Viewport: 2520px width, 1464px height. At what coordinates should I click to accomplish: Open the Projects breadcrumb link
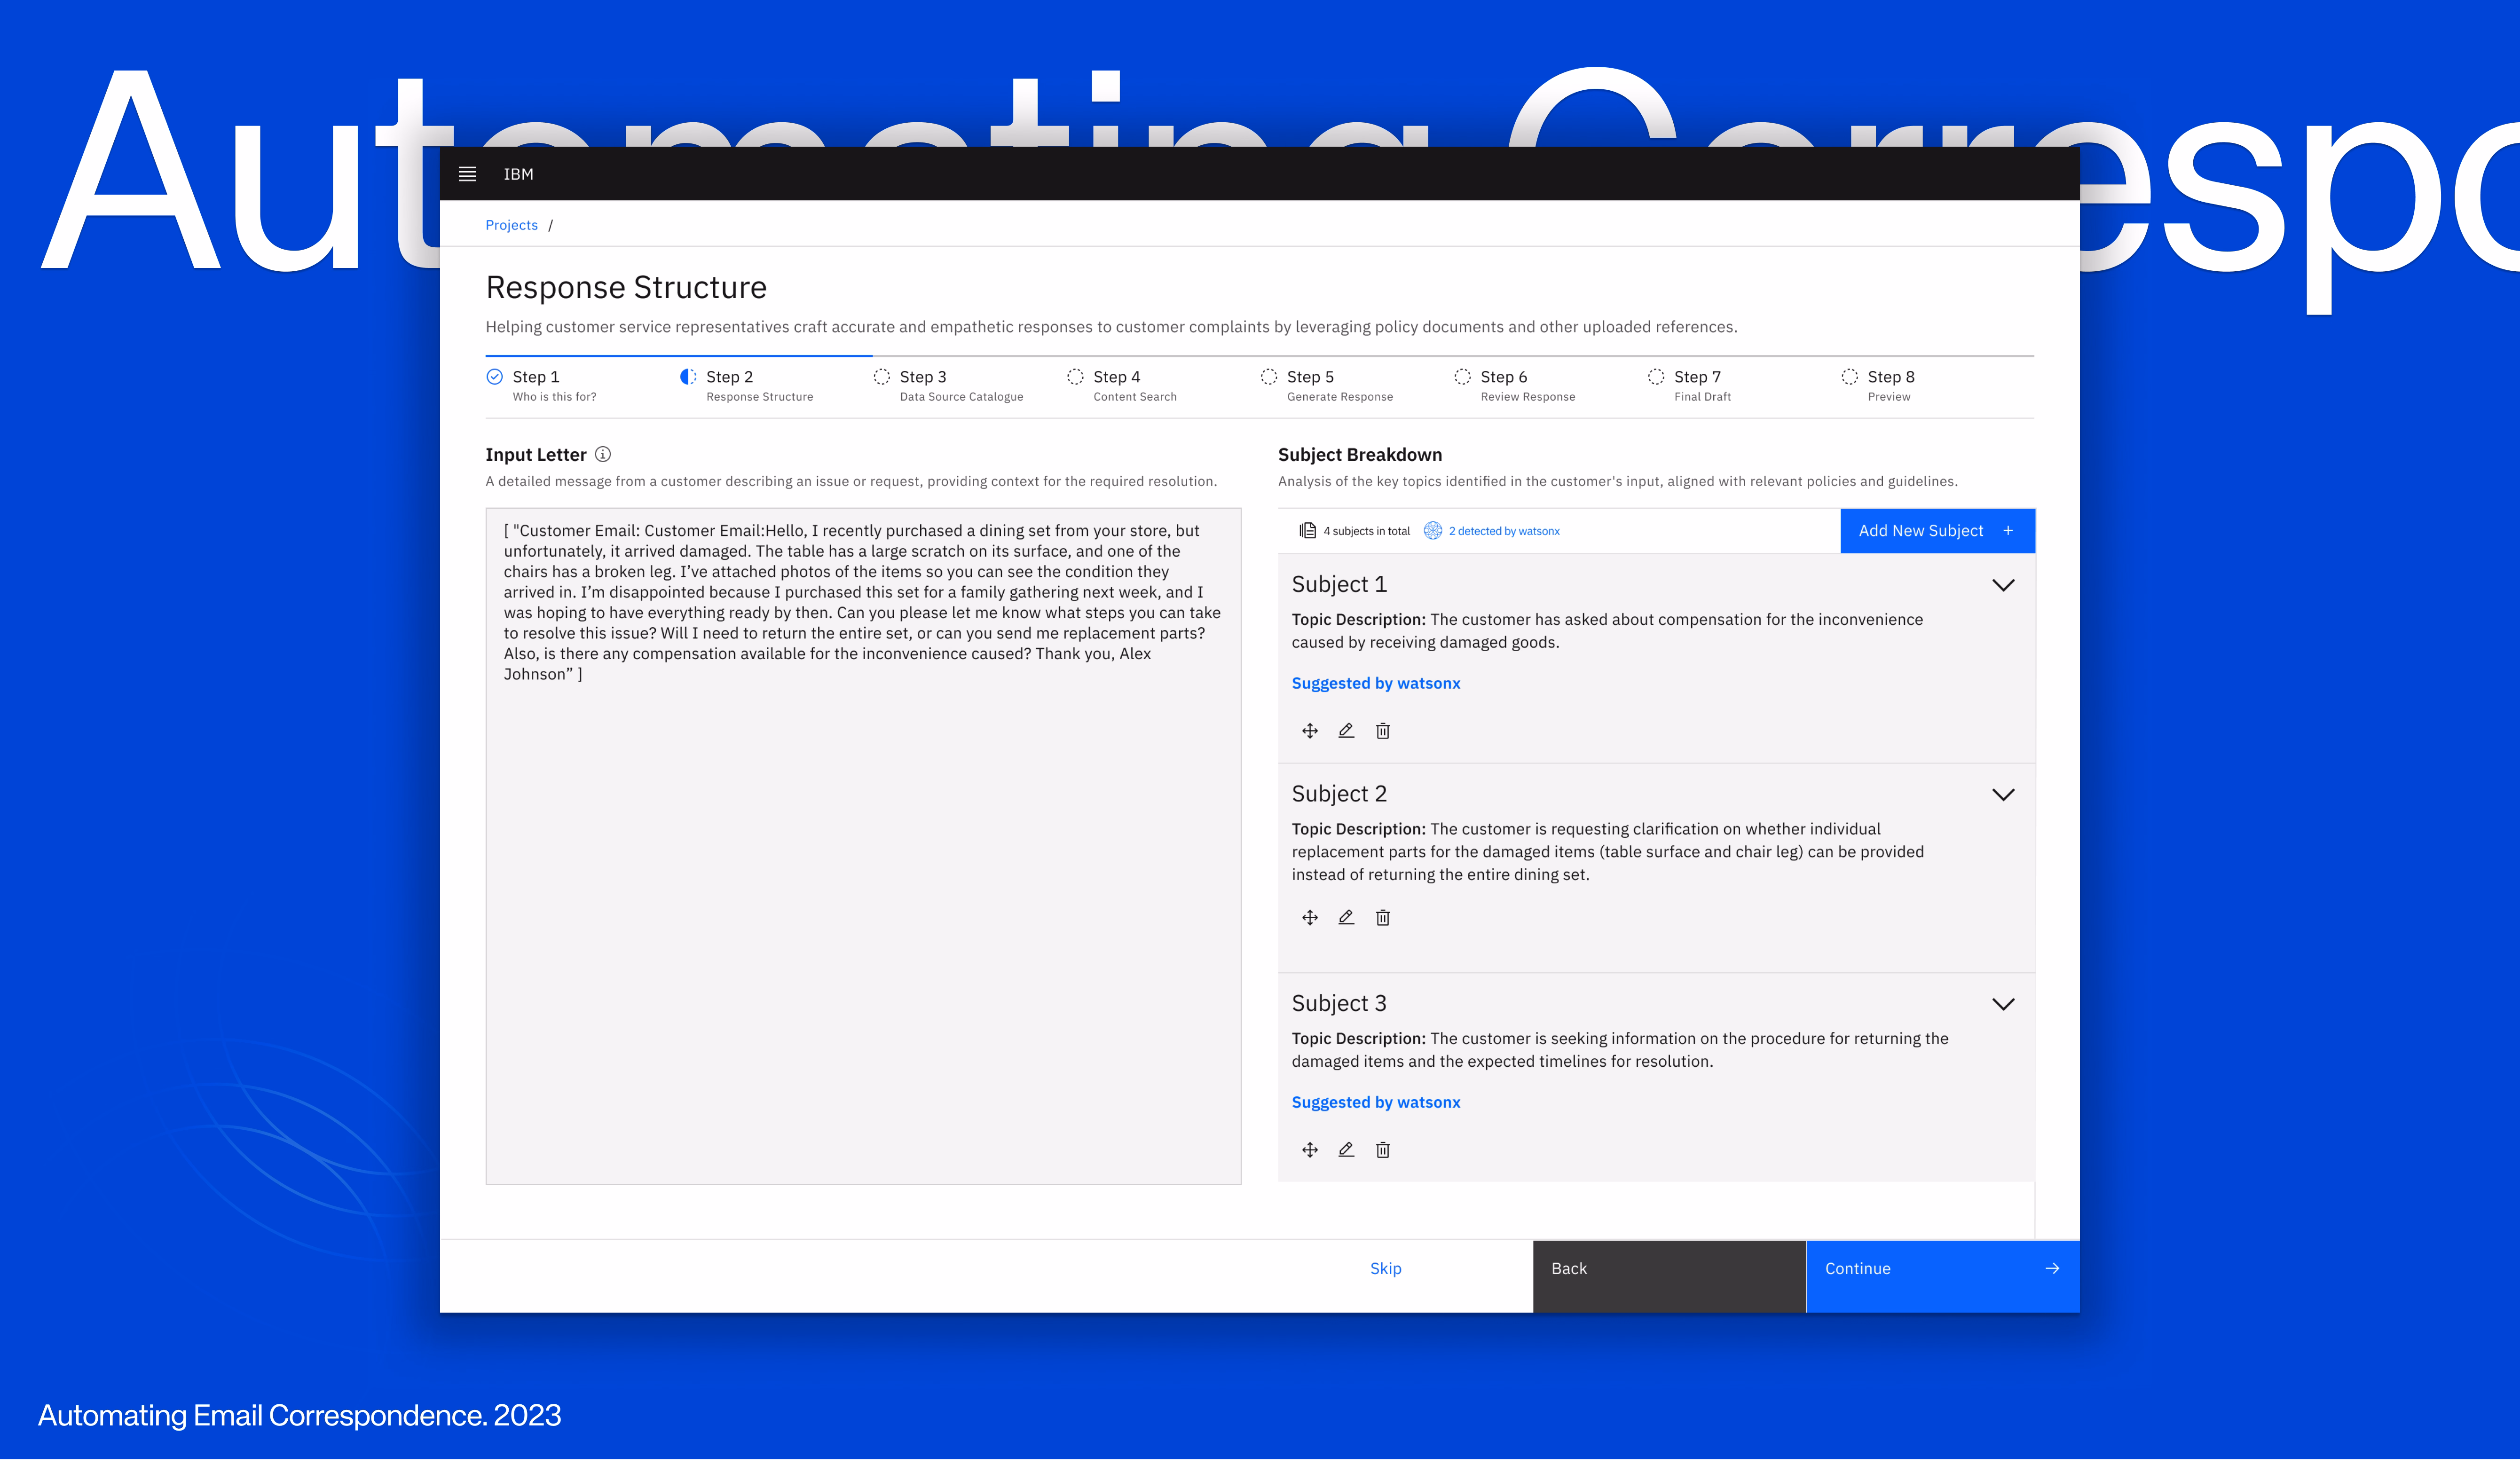511,225
